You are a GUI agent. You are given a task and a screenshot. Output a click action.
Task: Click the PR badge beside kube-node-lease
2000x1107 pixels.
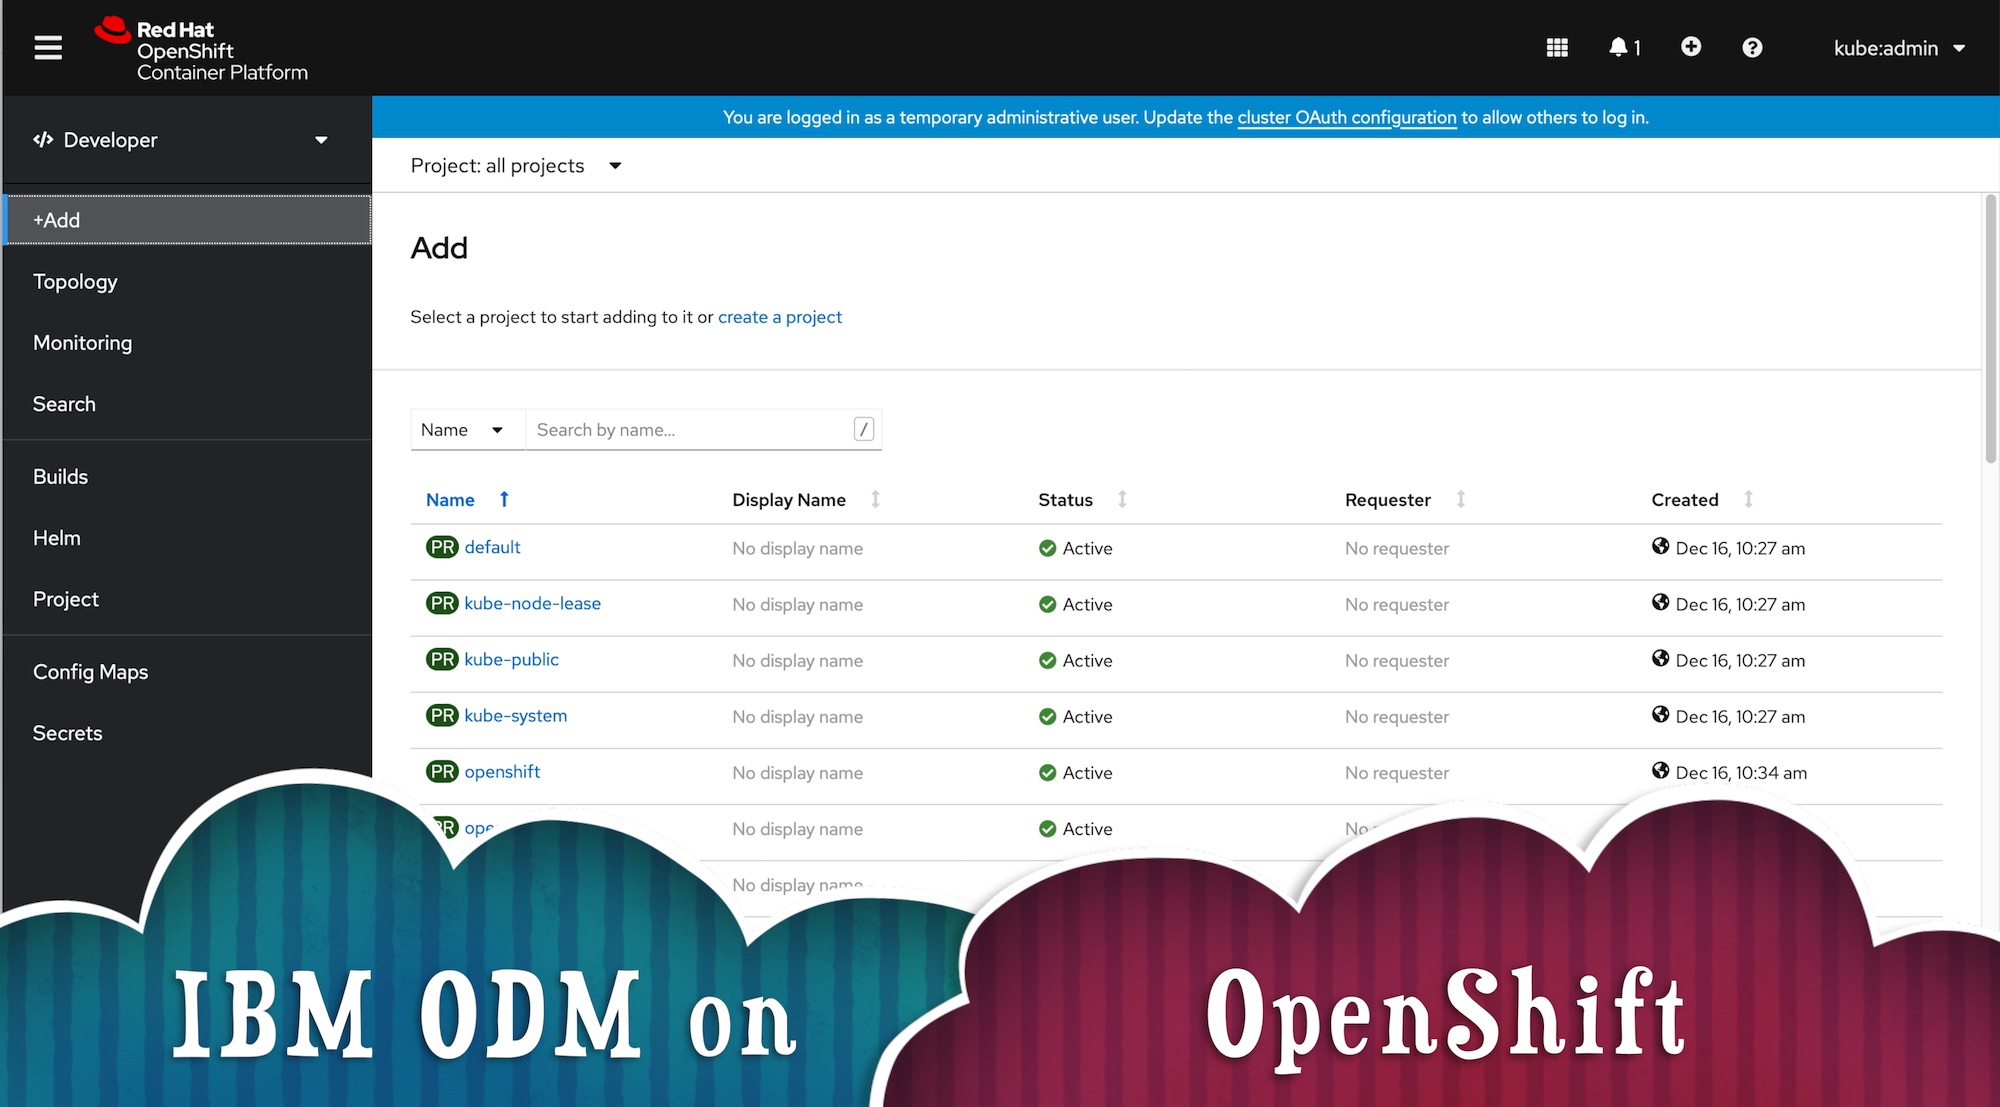442,603
